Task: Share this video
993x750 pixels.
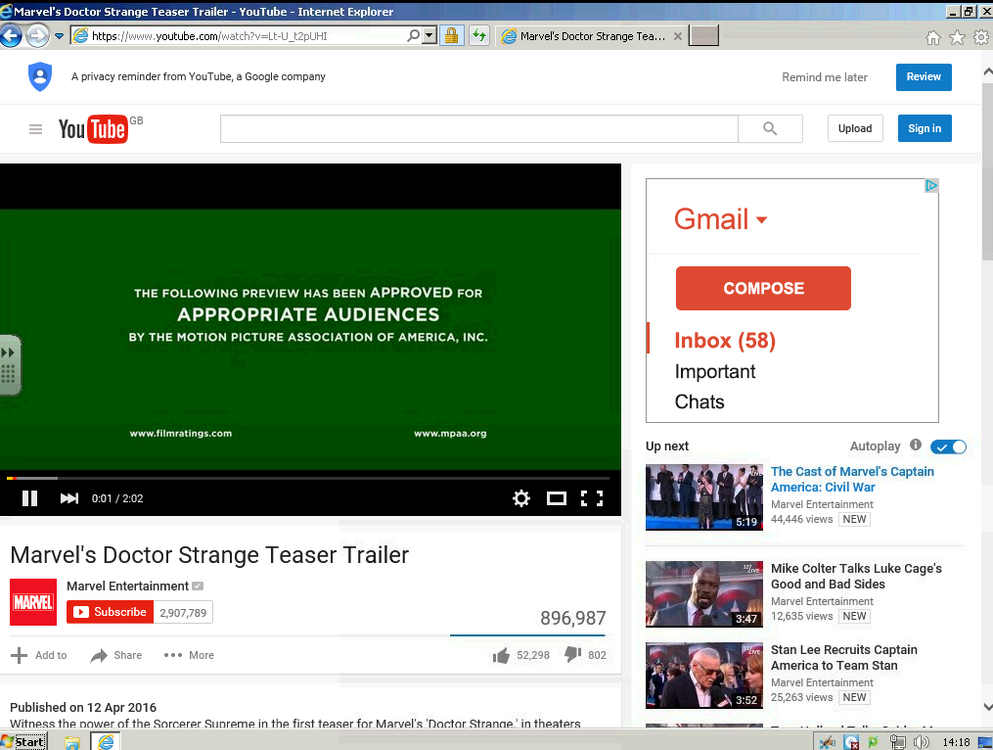Action: (x=116, y=655)
